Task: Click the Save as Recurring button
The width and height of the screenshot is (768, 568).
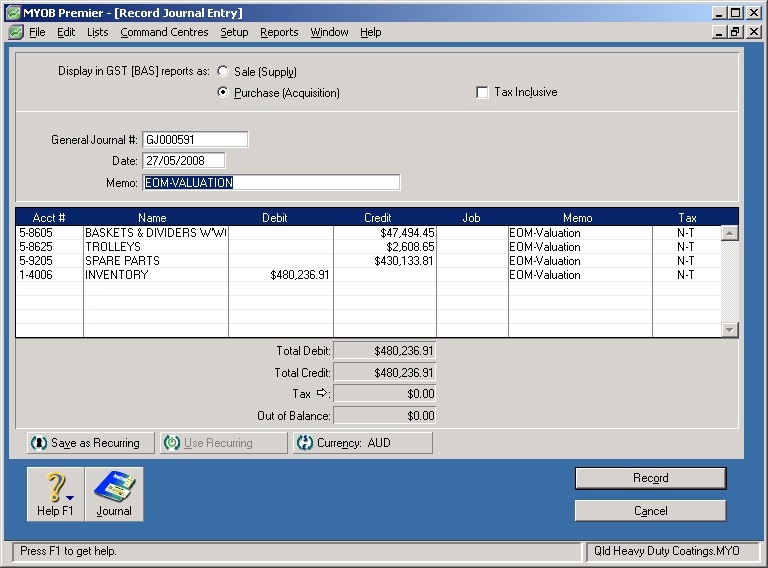Action: coord(91,443)
